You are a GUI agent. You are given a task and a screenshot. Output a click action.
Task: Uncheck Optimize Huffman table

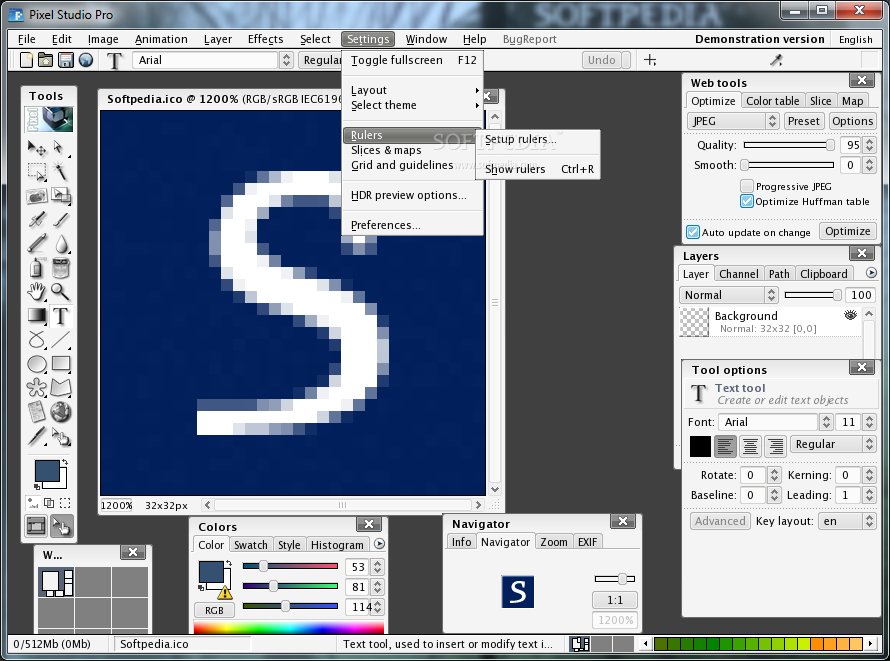(747, 201)
